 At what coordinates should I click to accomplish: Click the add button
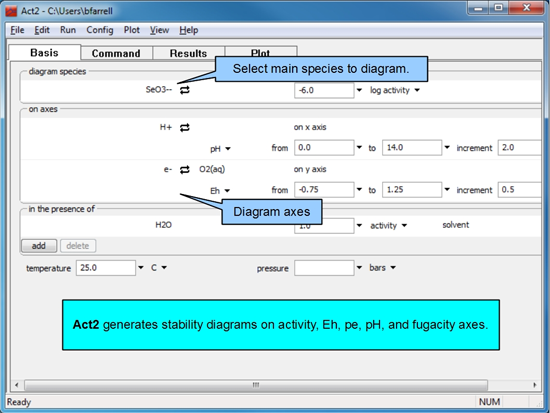pyautogui.click(x=39, y=246)
